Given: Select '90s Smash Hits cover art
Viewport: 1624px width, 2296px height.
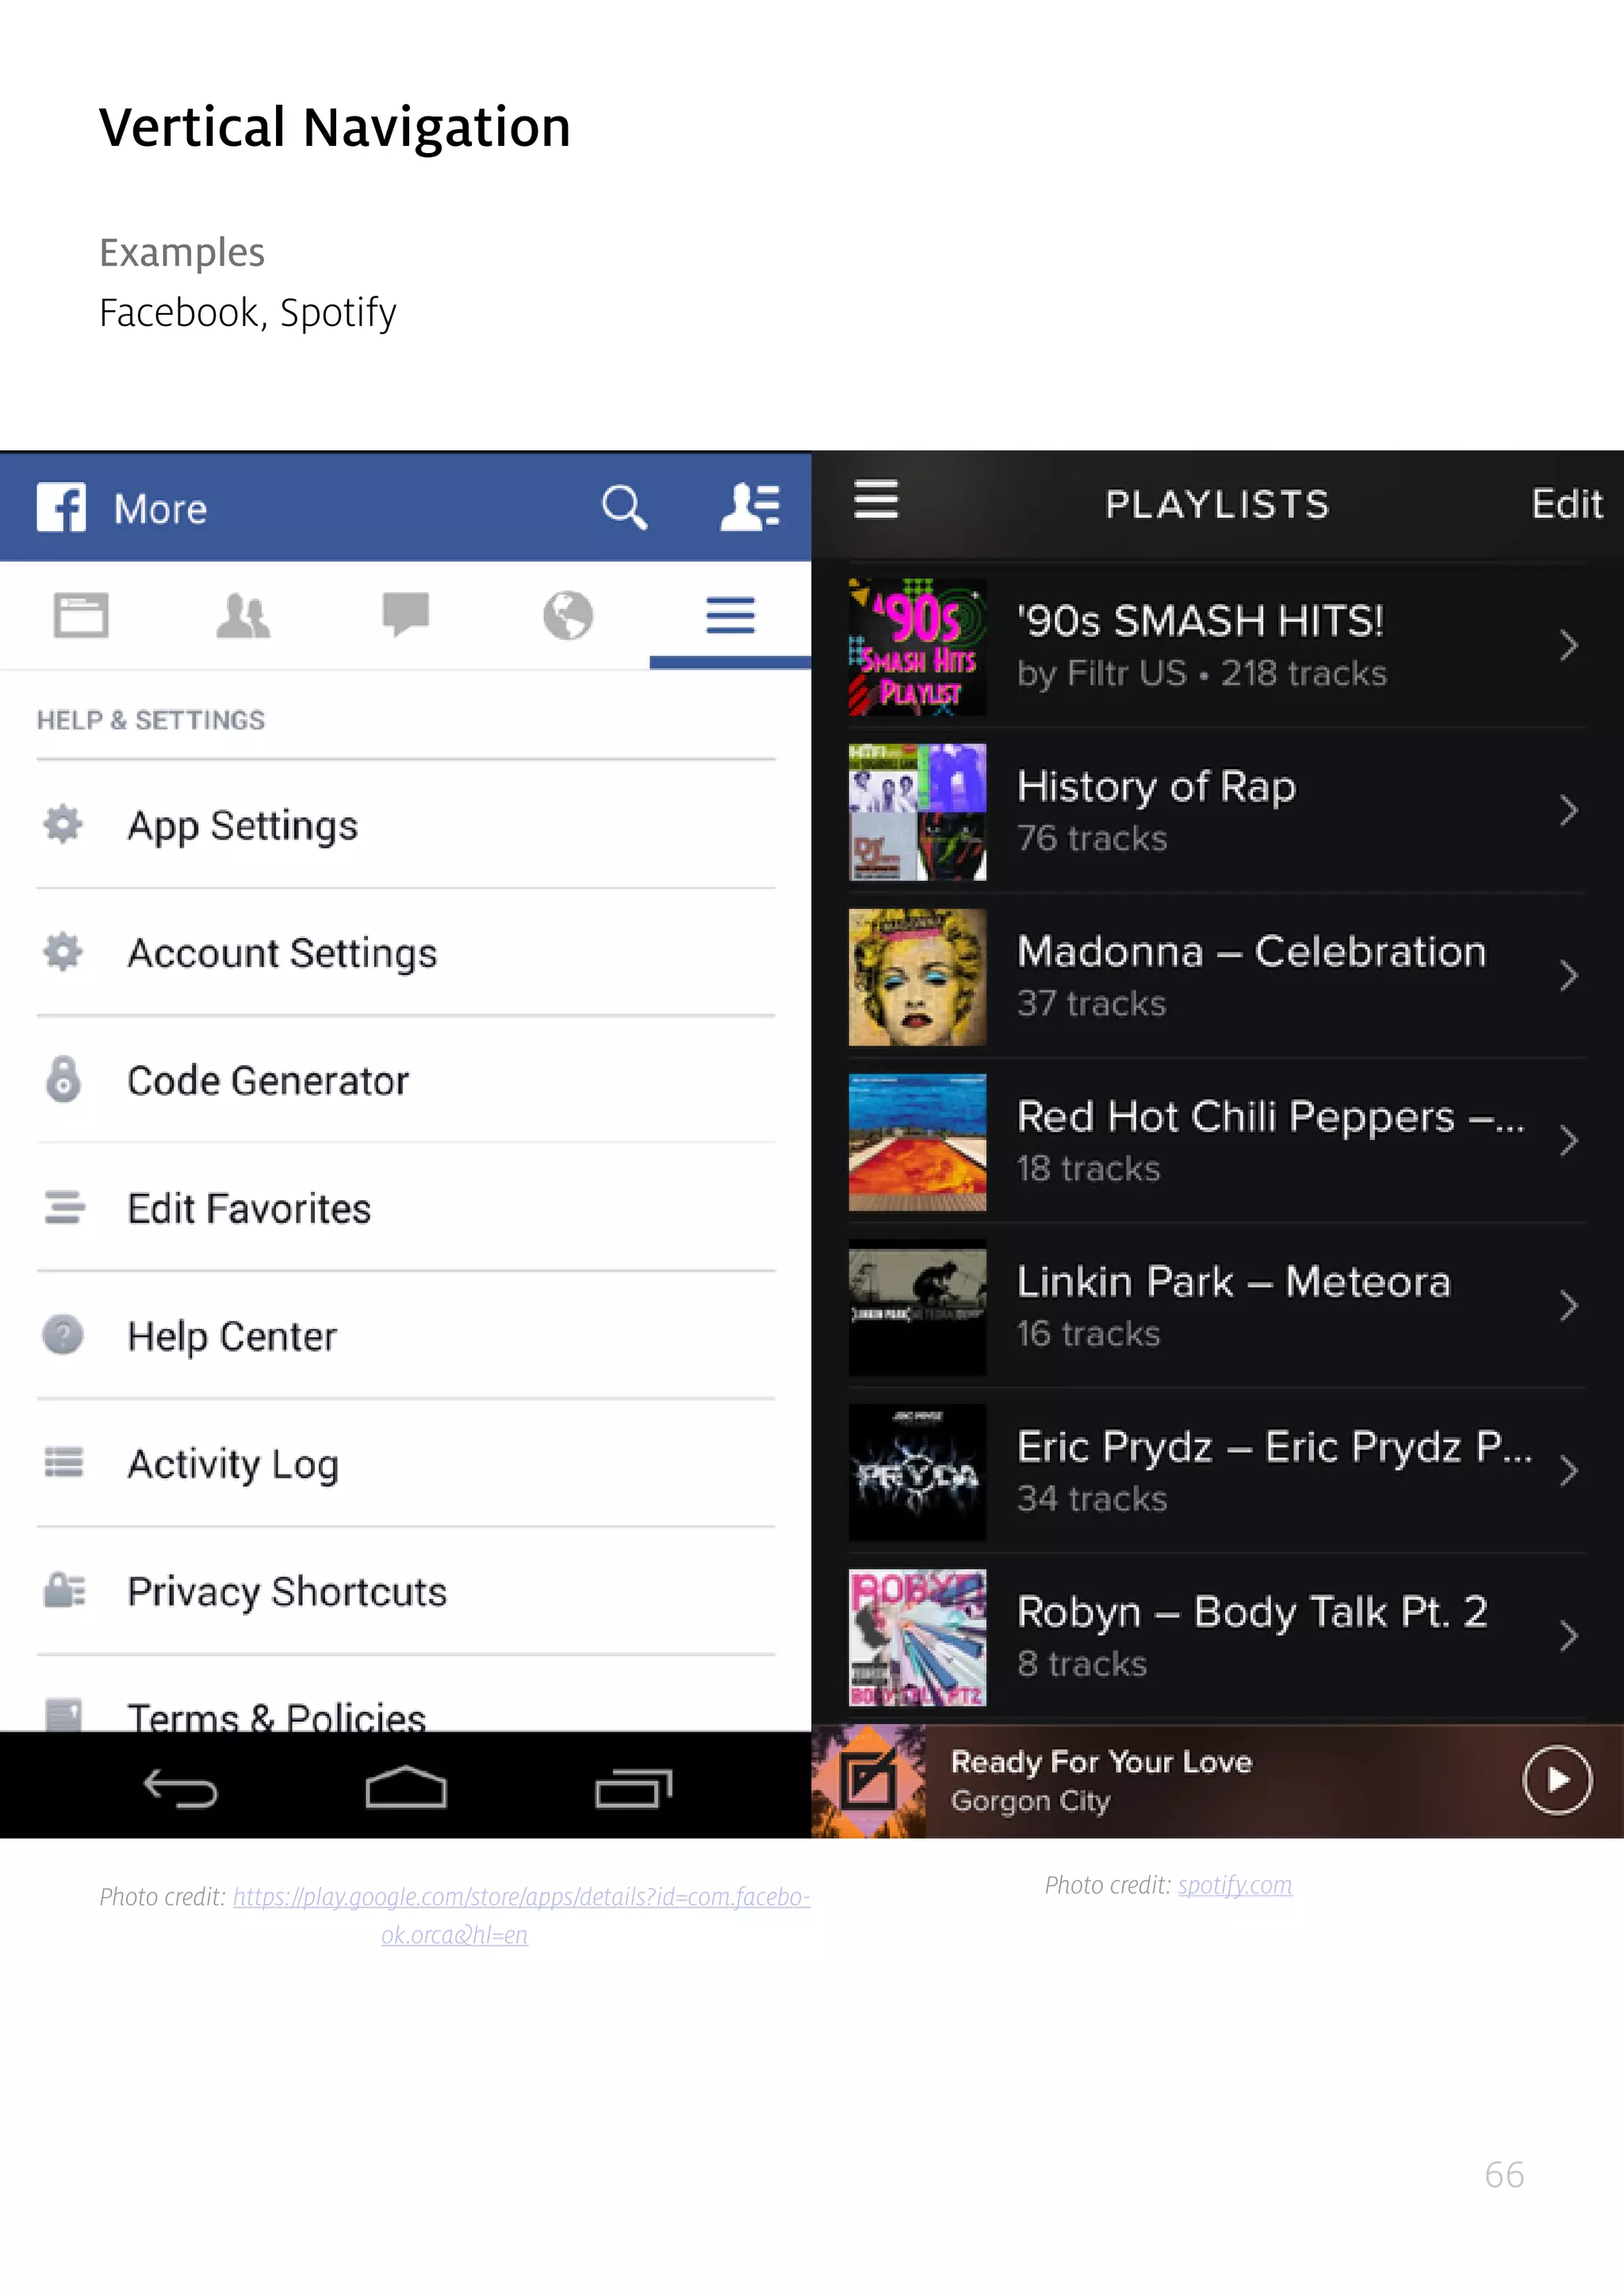Looking at the screenshot, I should pyautogui.click(x=917, y=647).
